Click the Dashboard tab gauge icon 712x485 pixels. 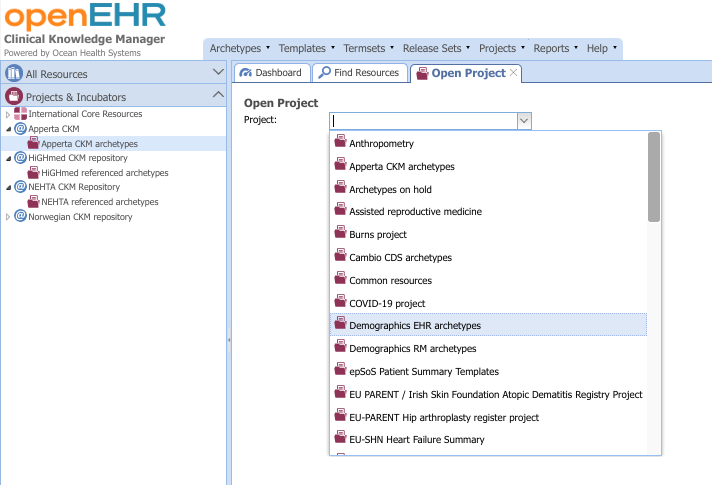point(245,73)
